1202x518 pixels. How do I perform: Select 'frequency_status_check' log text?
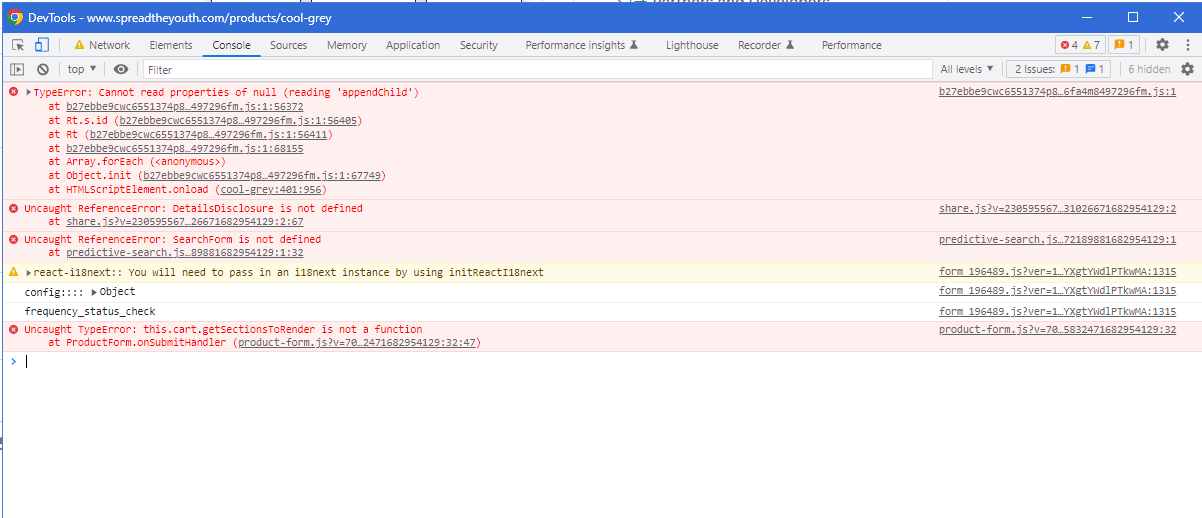(90, 312)
